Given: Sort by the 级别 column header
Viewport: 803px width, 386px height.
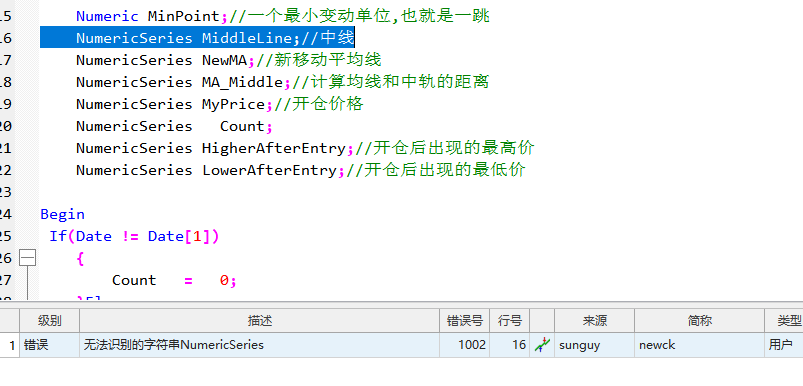Looking at the screenshot, I should (x=50, y=321).
